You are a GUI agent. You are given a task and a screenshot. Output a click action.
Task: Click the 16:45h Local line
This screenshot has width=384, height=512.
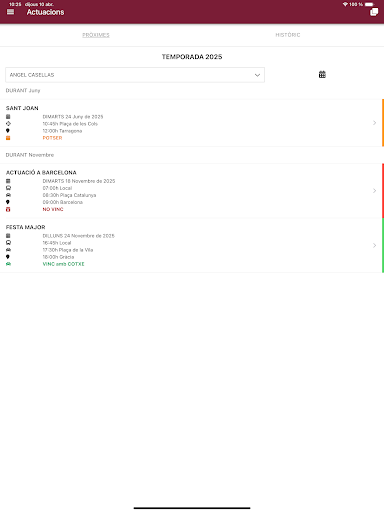tap(57, 243)
